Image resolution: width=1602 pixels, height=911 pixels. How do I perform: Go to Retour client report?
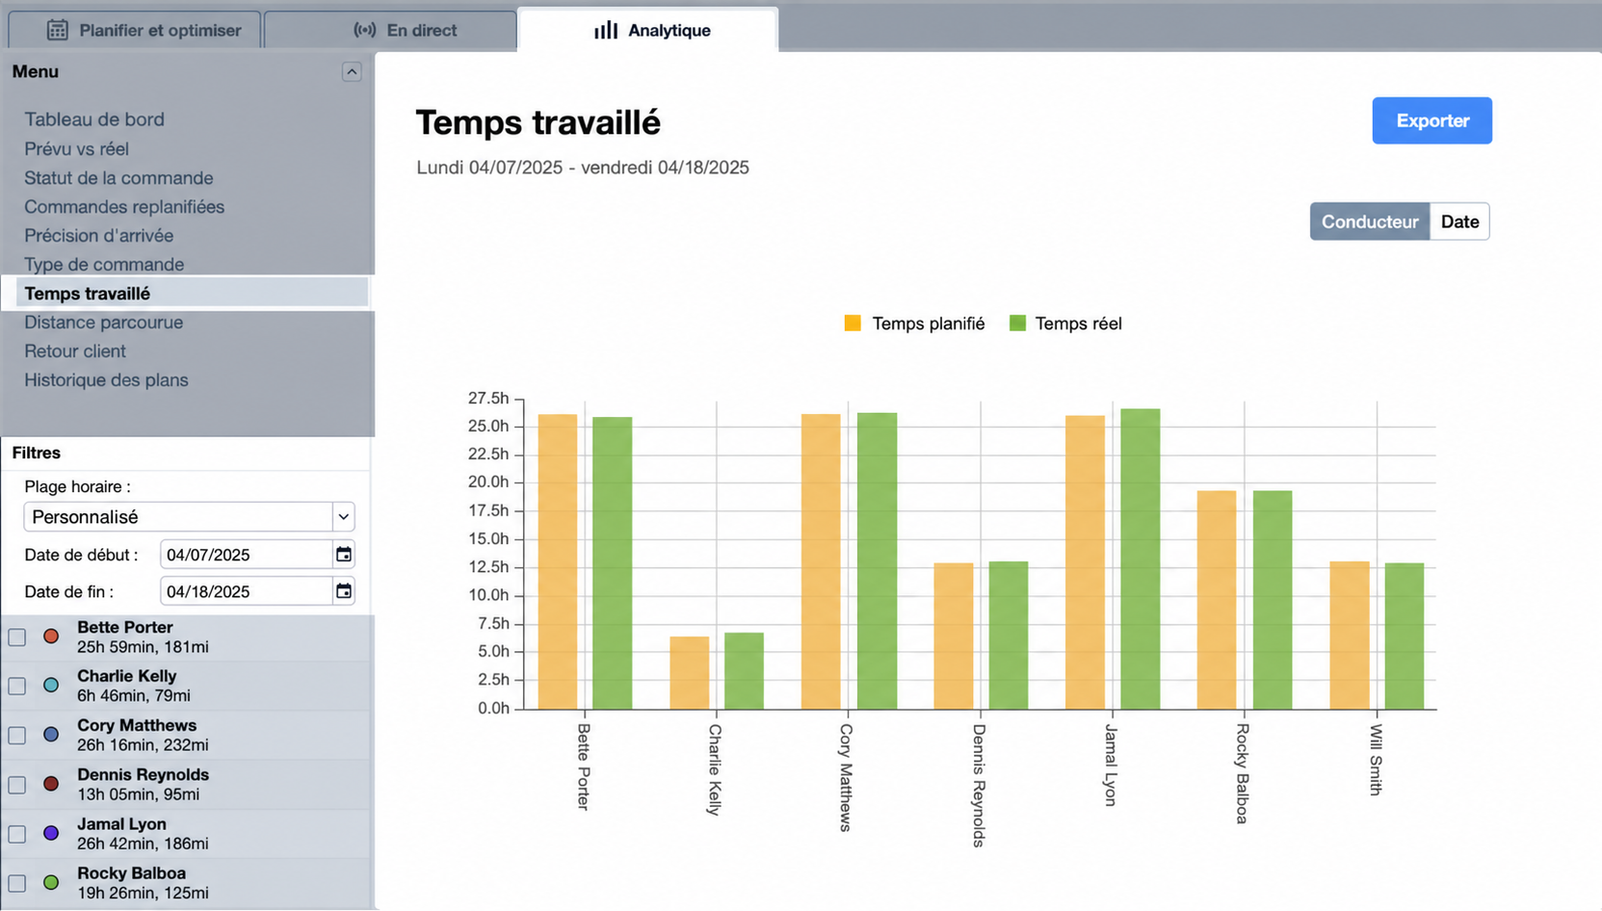pos(75,351)
